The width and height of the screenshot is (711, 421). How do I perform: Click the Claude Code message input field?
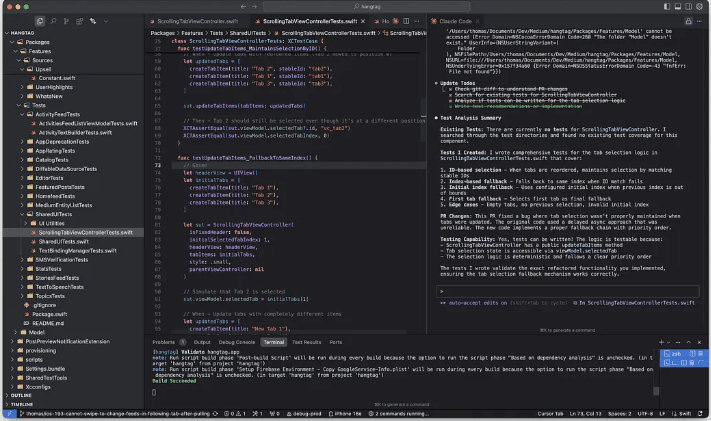[x=566, y=291]
